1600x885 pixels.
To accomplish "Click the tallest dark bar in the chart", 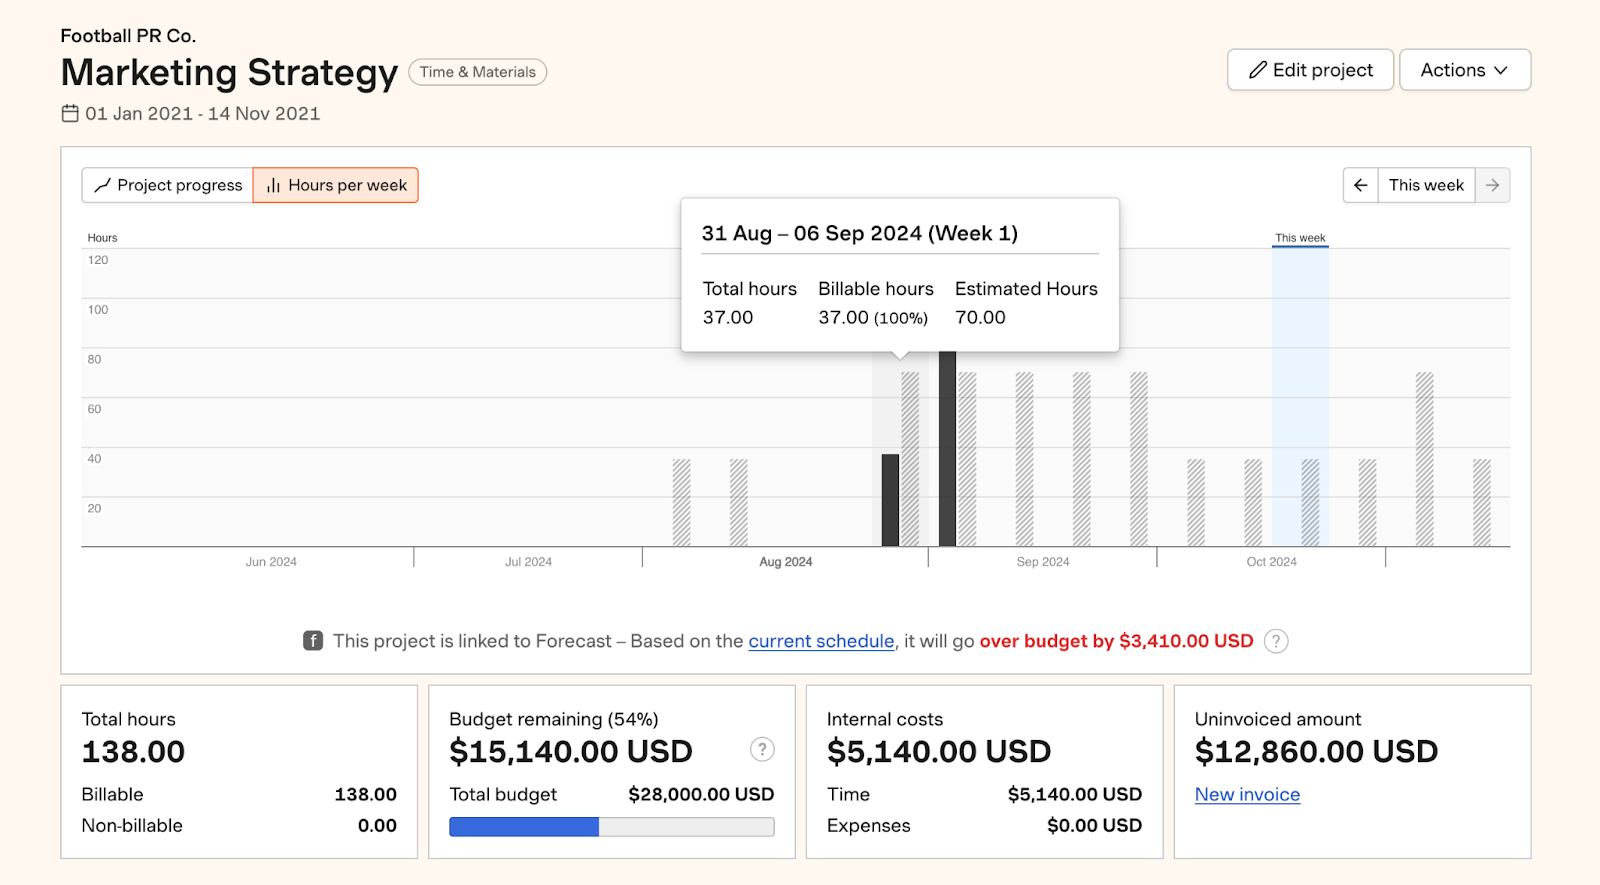I will [x=947, y=450].
